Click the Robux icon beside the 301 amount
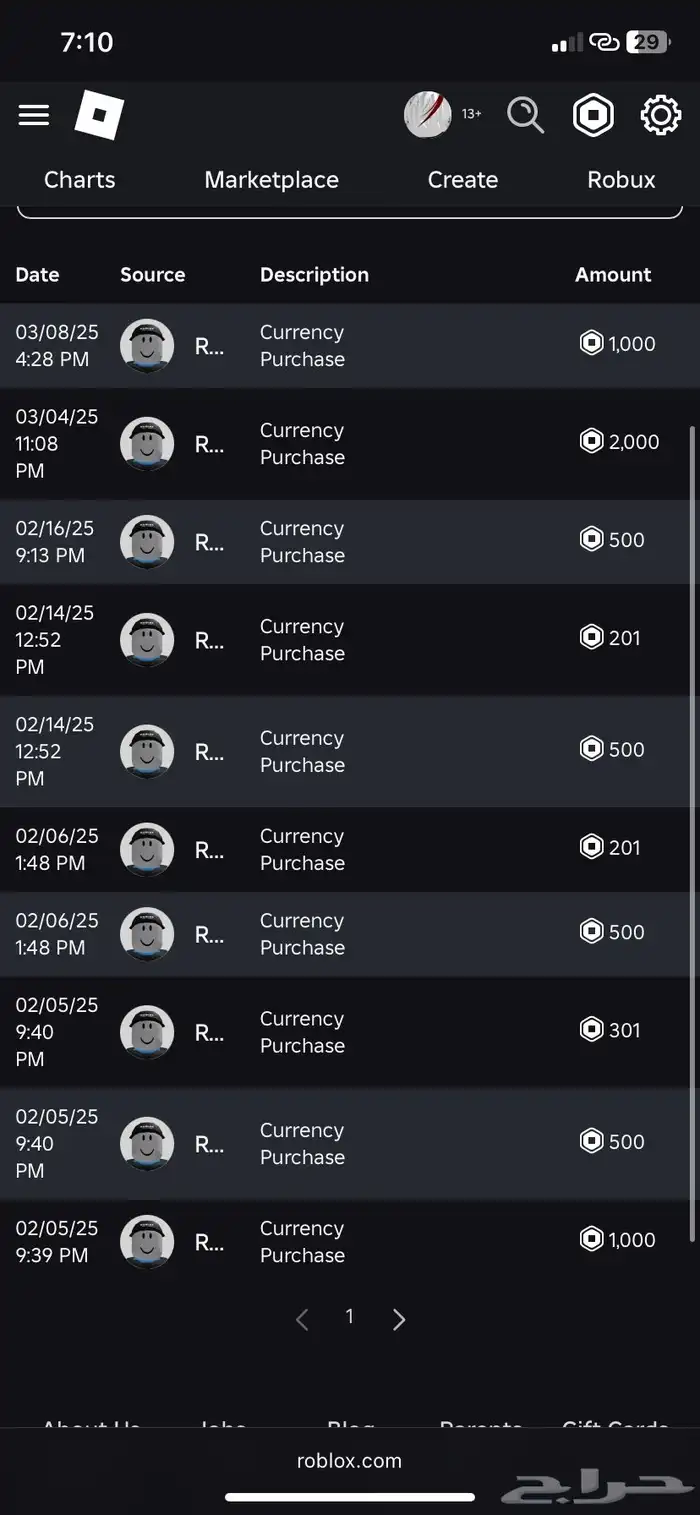700x1515 pixels. click(592, 1029)
